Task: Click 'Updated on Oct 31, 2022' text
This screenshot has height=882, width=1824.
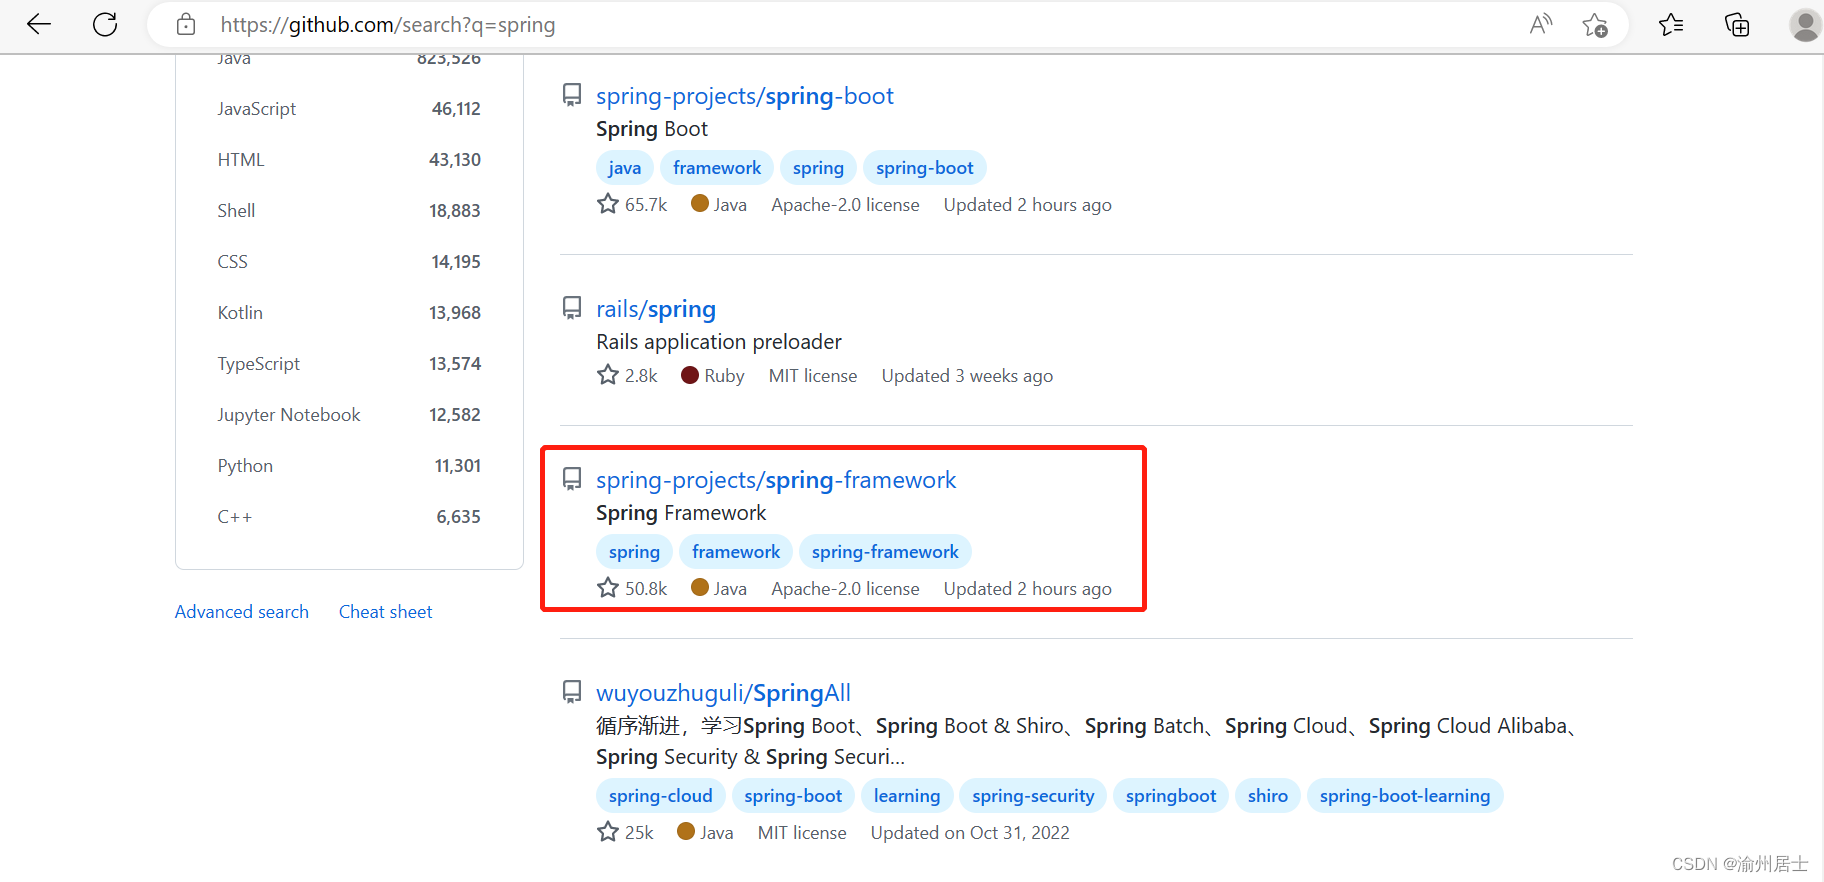Action: [970, 833]
